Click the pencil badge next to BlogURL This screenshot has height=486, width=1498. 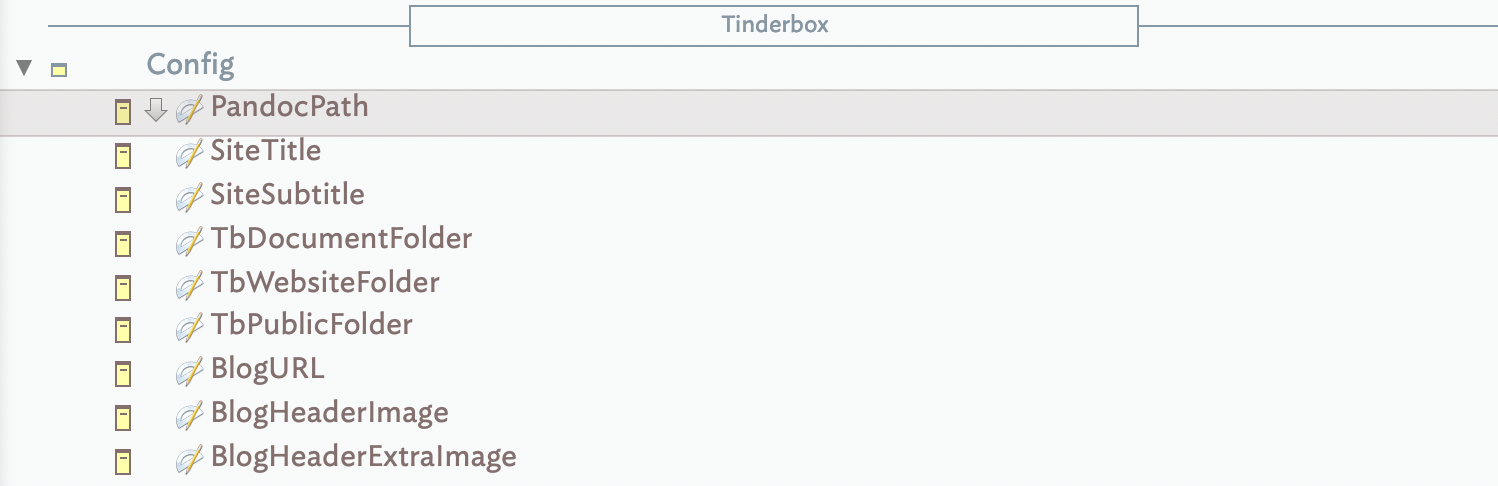click(x=189, y=372)
